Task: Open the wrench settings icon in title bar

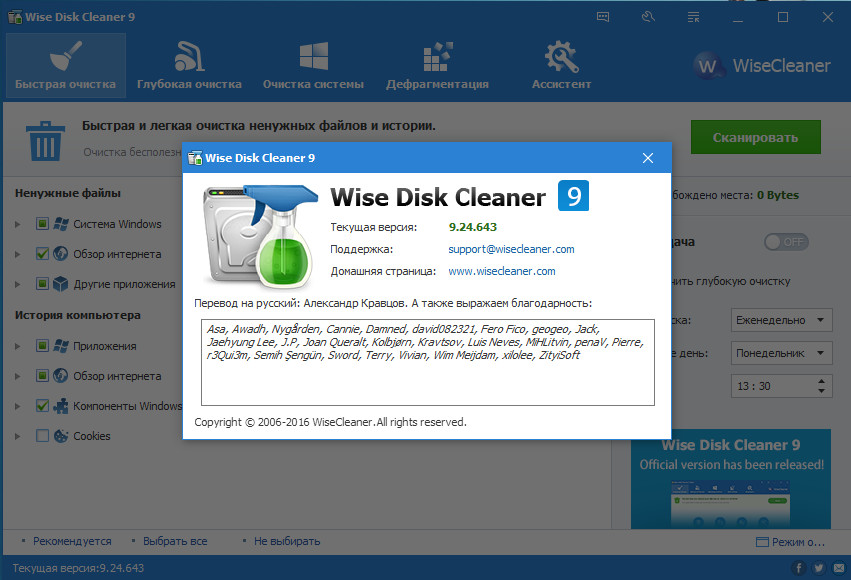Action: pos(647,17)
